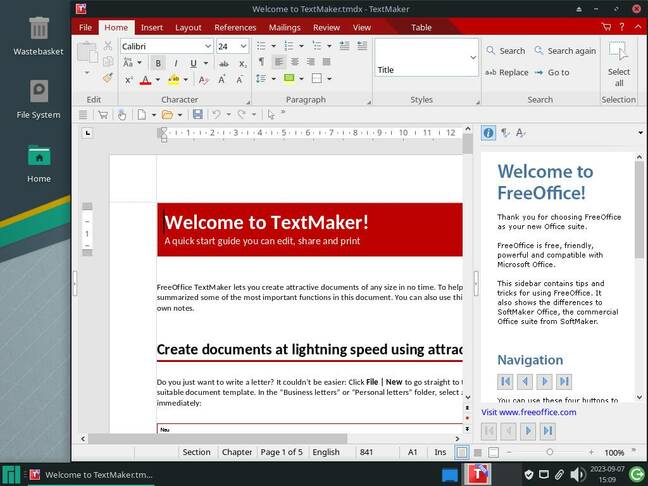Toggle Ins insert mode in status bar

click(x=440, y=452)
